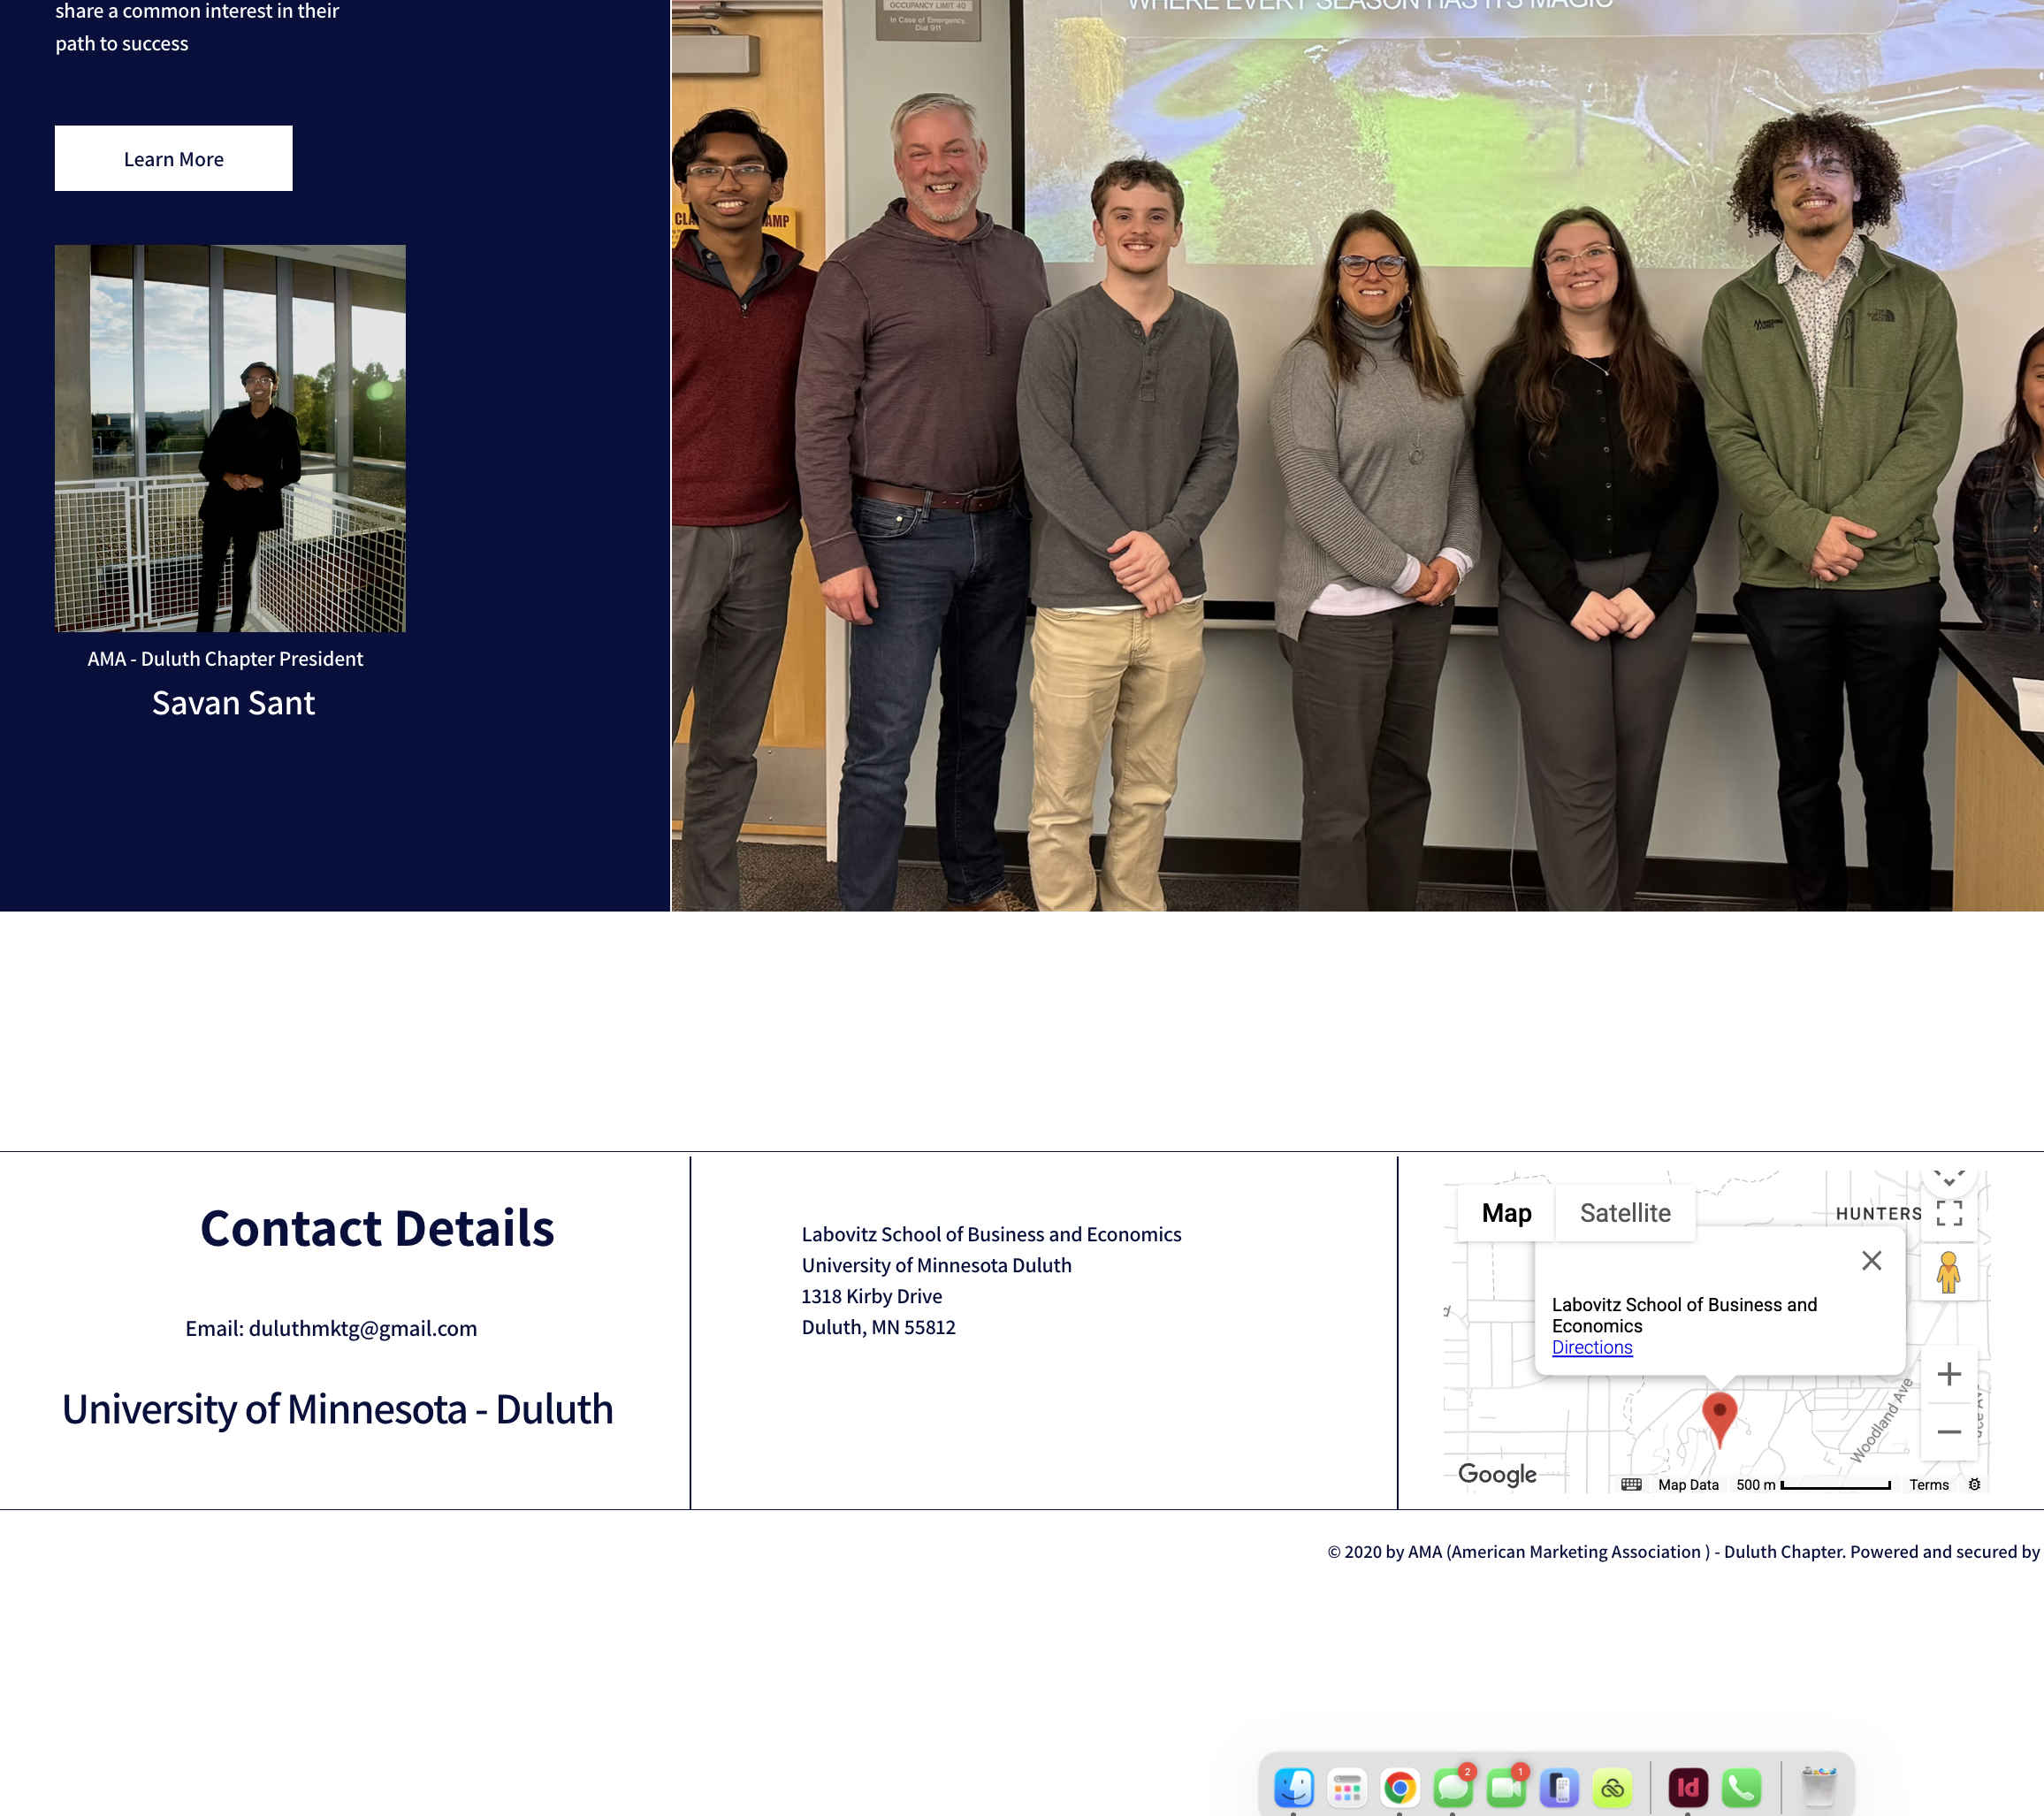Select the Map view tab
Viewport: 2044px width, 1816px height.
click(x=1506, y=1213)
